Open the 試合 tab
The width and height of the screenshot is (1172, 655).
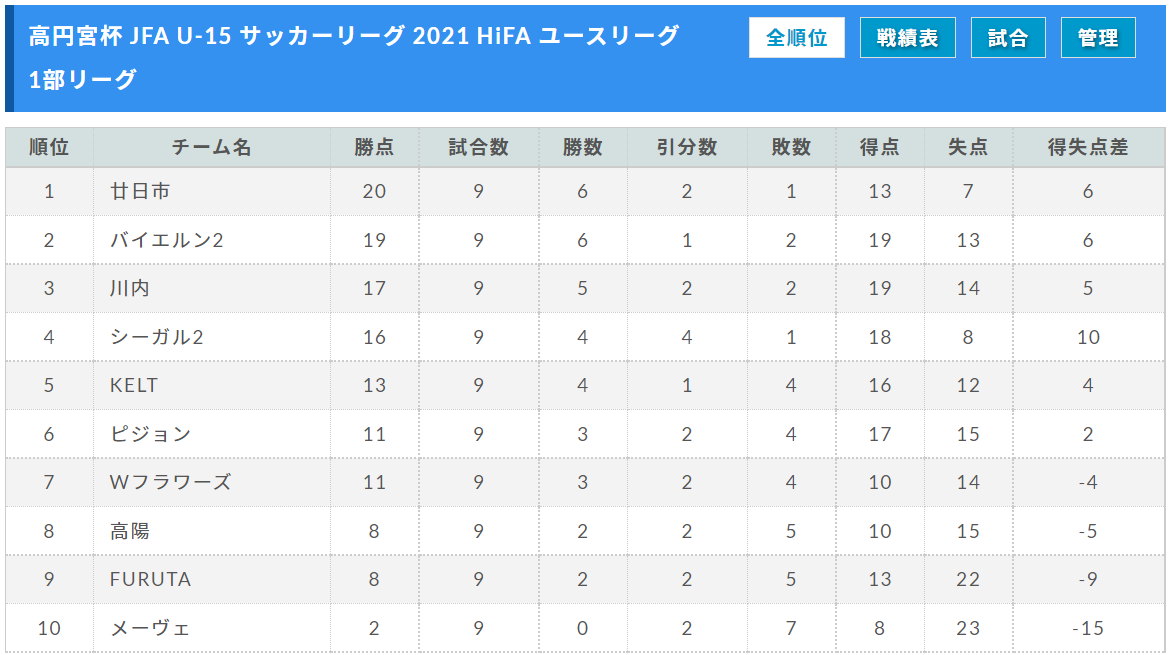click(1008, 37)
